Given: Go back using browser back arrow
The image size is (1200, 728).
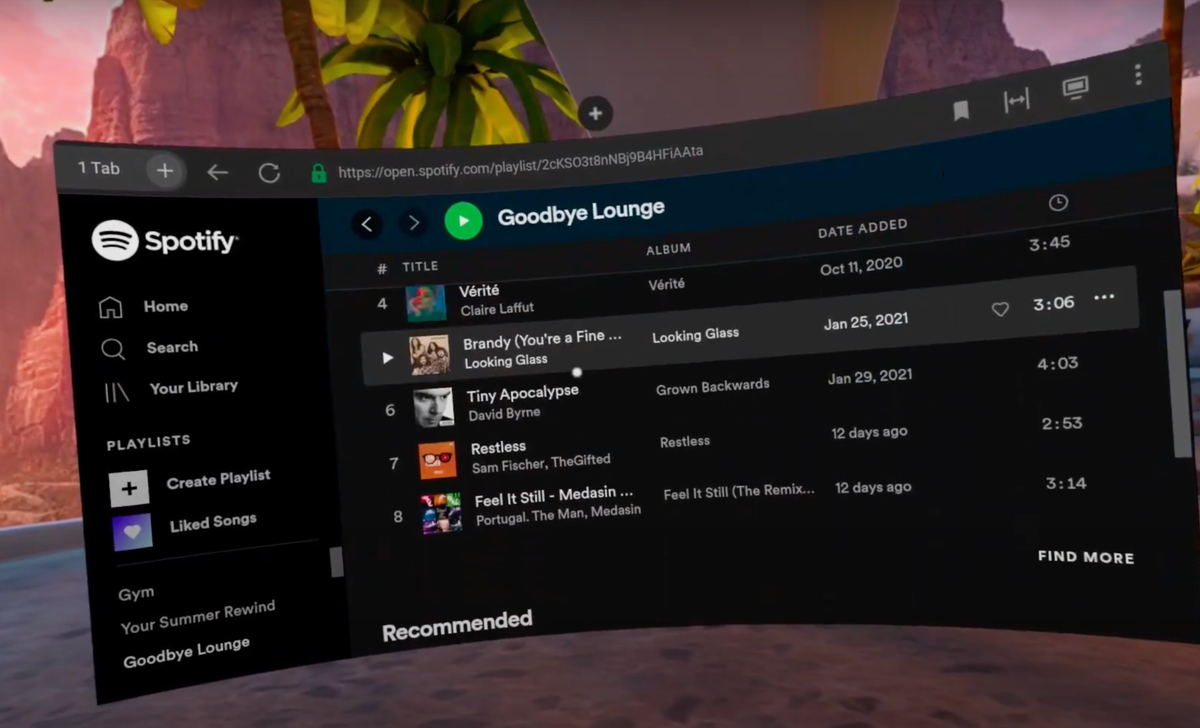Looking at the screenshot, I should point(217,172).
